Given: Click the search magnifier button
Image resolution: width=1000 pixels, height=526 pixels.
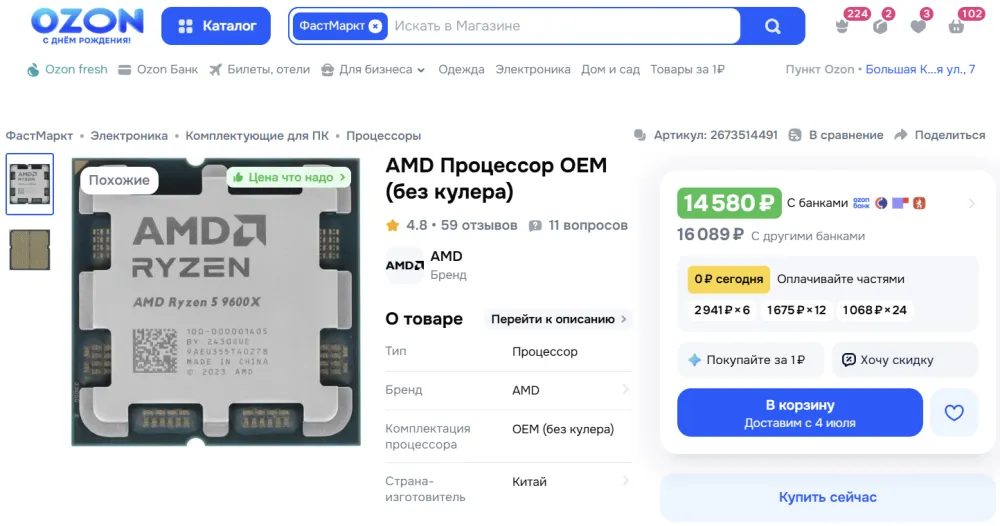Looking at the screenshot, I should [x=772, y=26].
